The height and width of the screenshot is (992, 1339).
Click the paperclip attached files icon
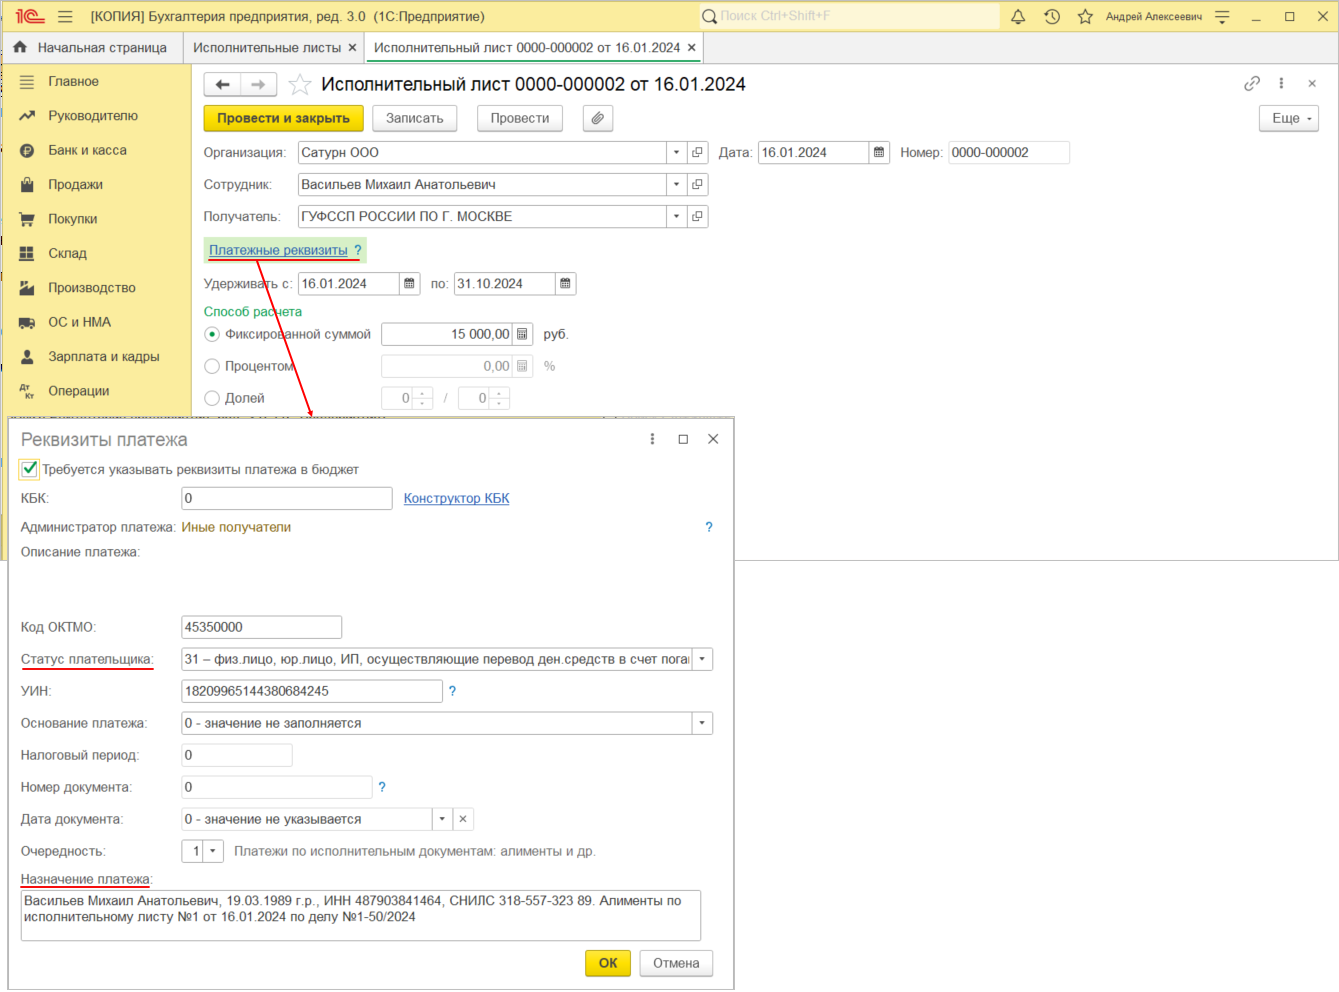click(598, 118)
